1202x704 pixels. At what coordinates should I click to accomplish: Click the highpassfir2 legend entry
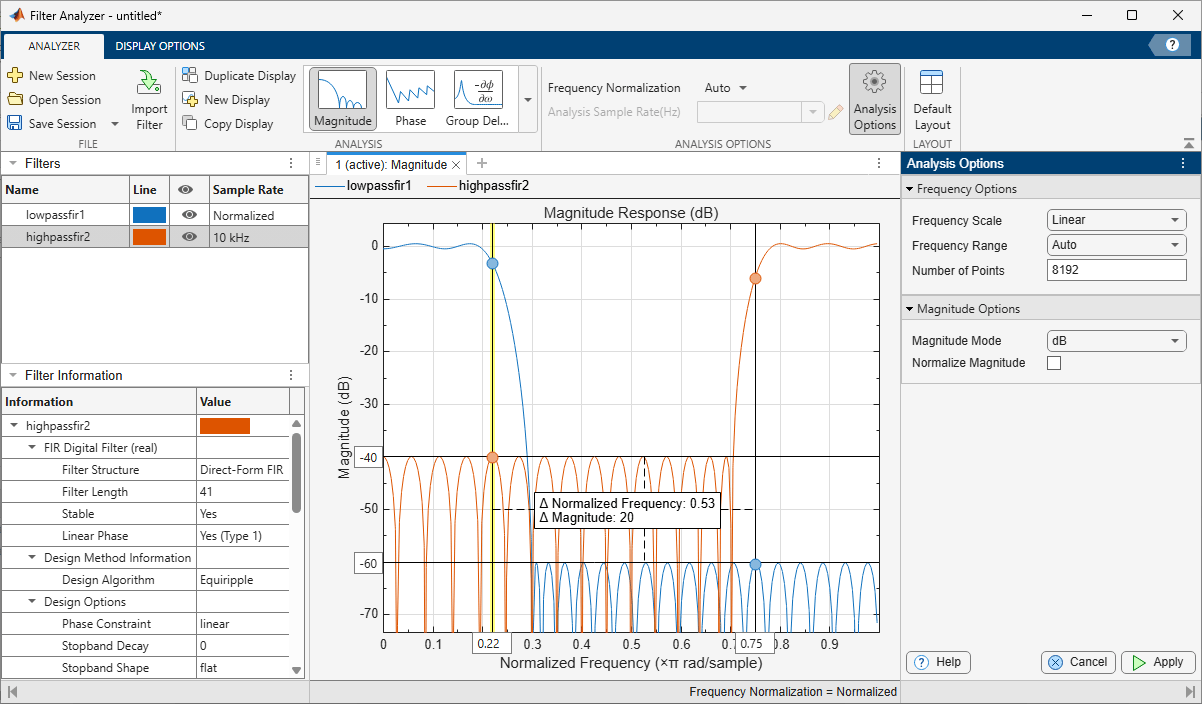tap(478, 185)
